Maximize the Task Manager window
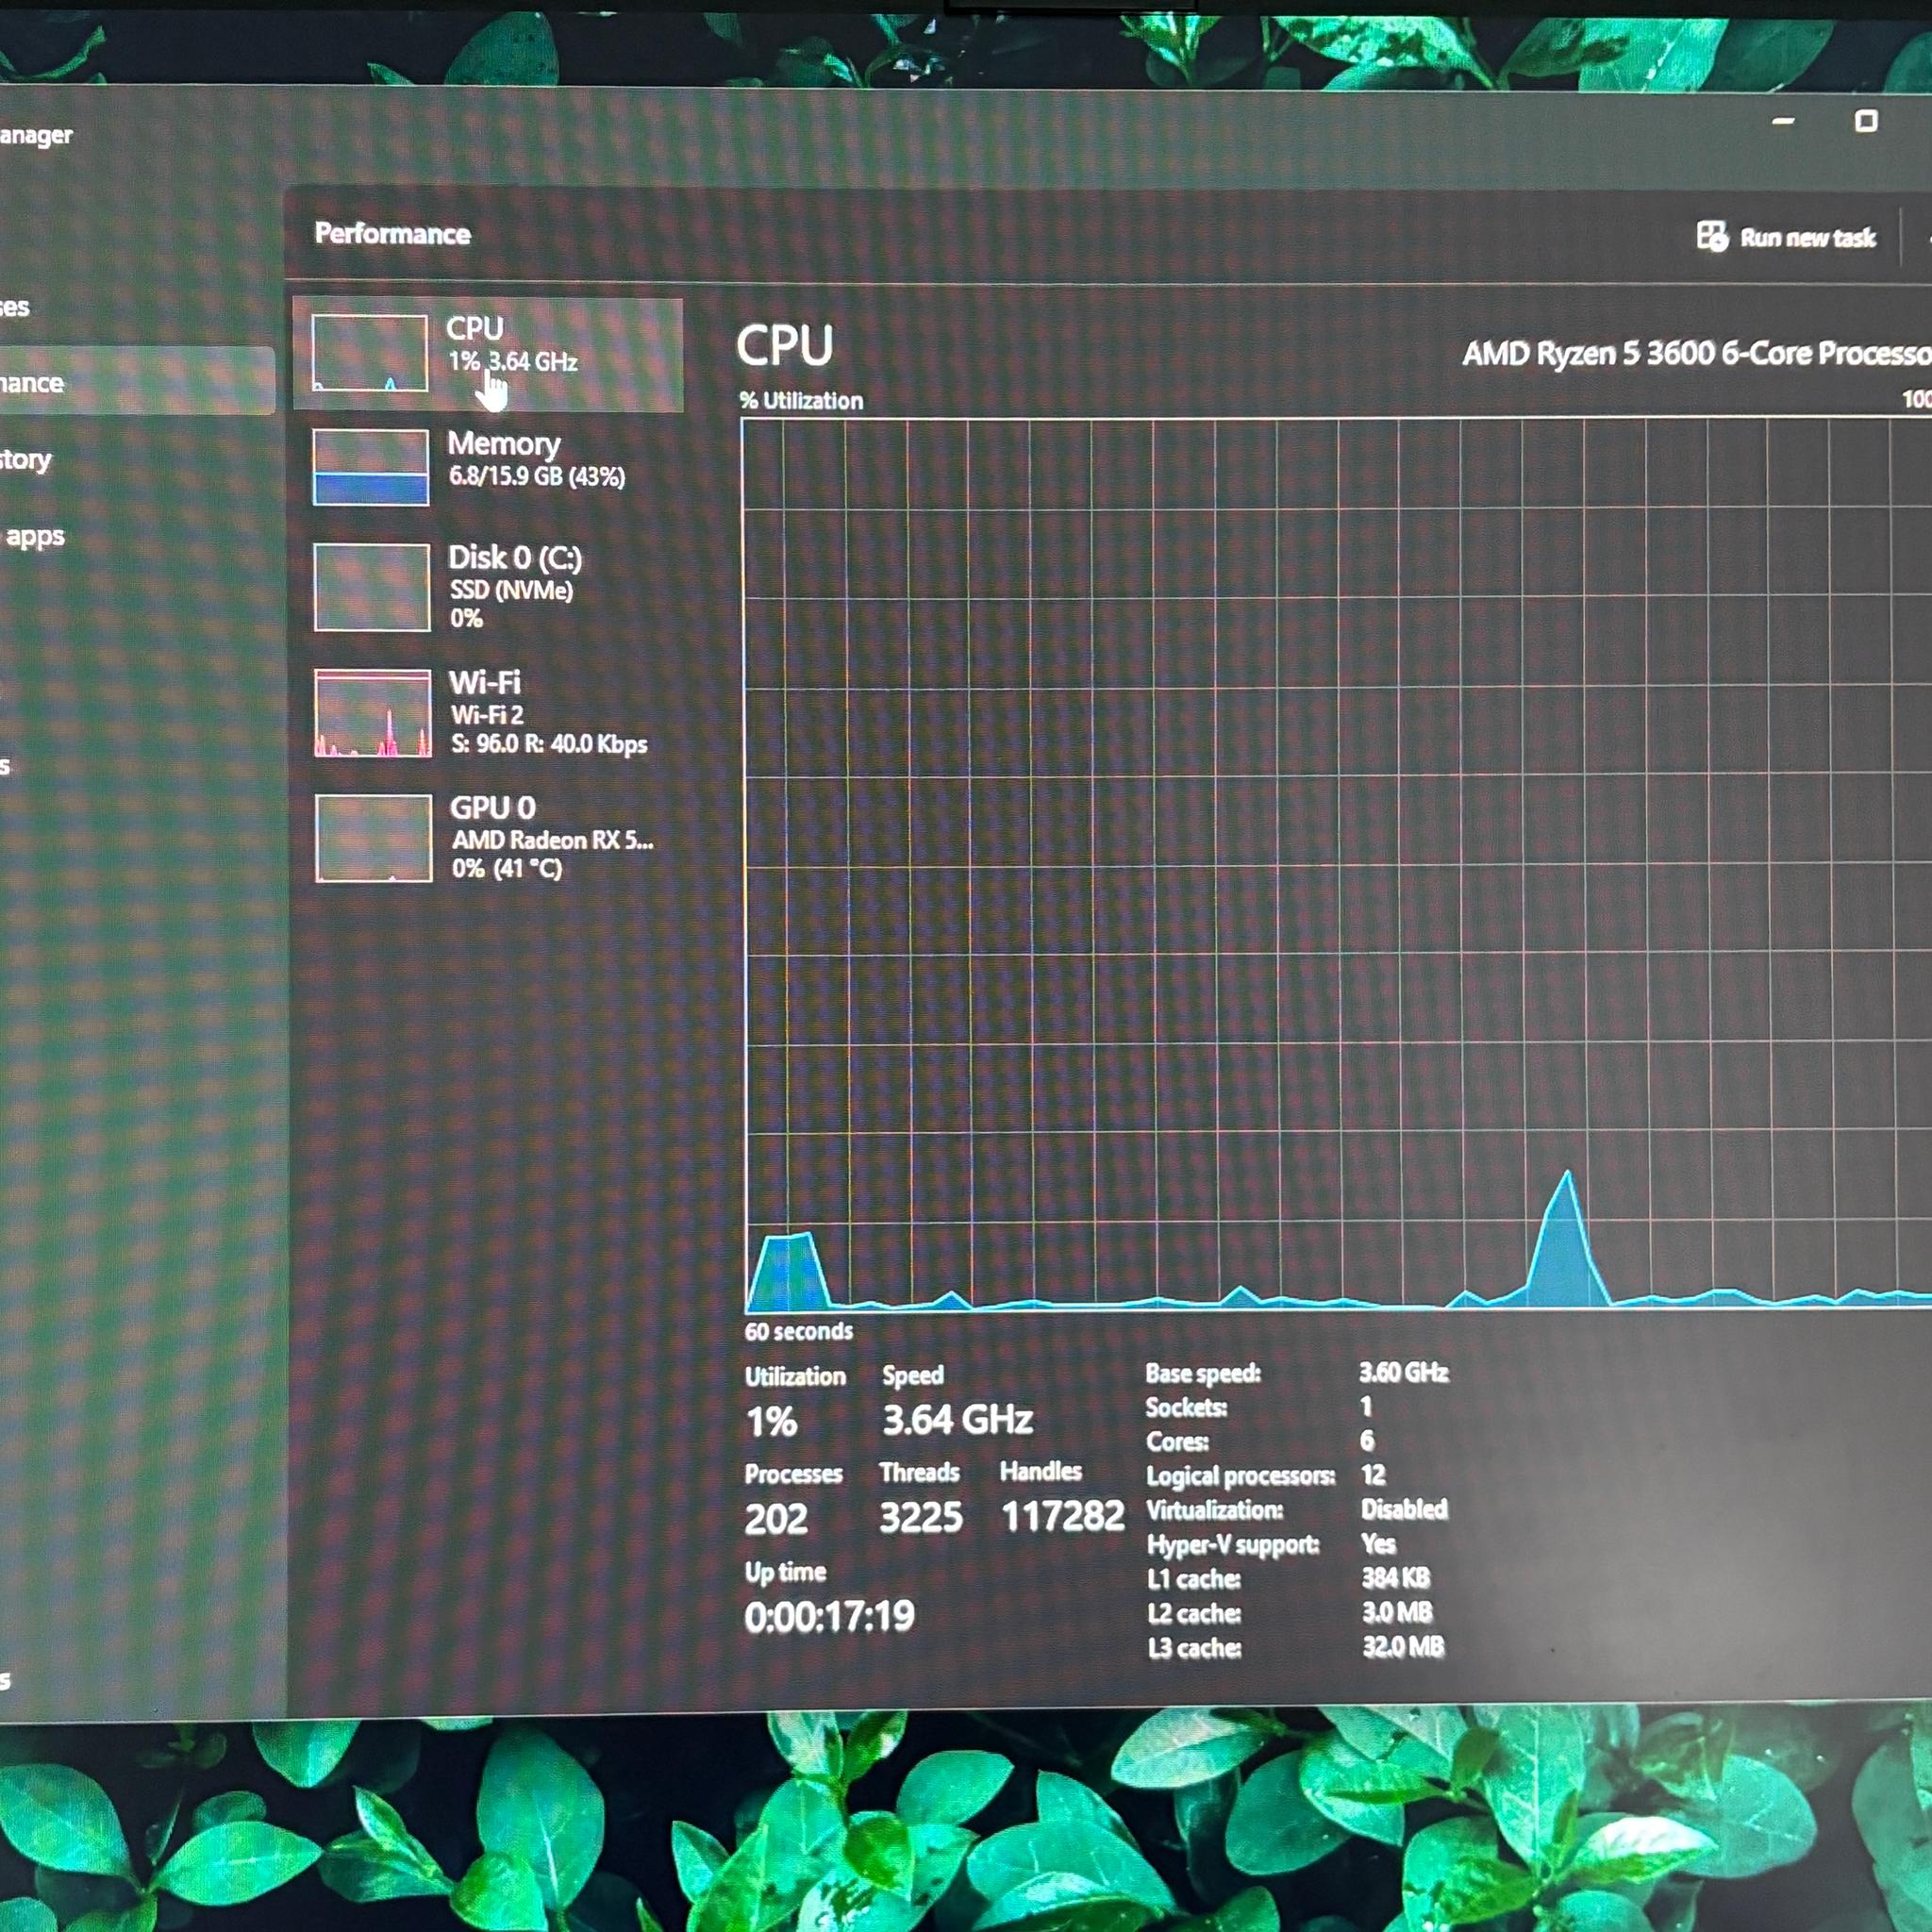This screenshot has width=1932, height=1932. tap(1866, 122)
